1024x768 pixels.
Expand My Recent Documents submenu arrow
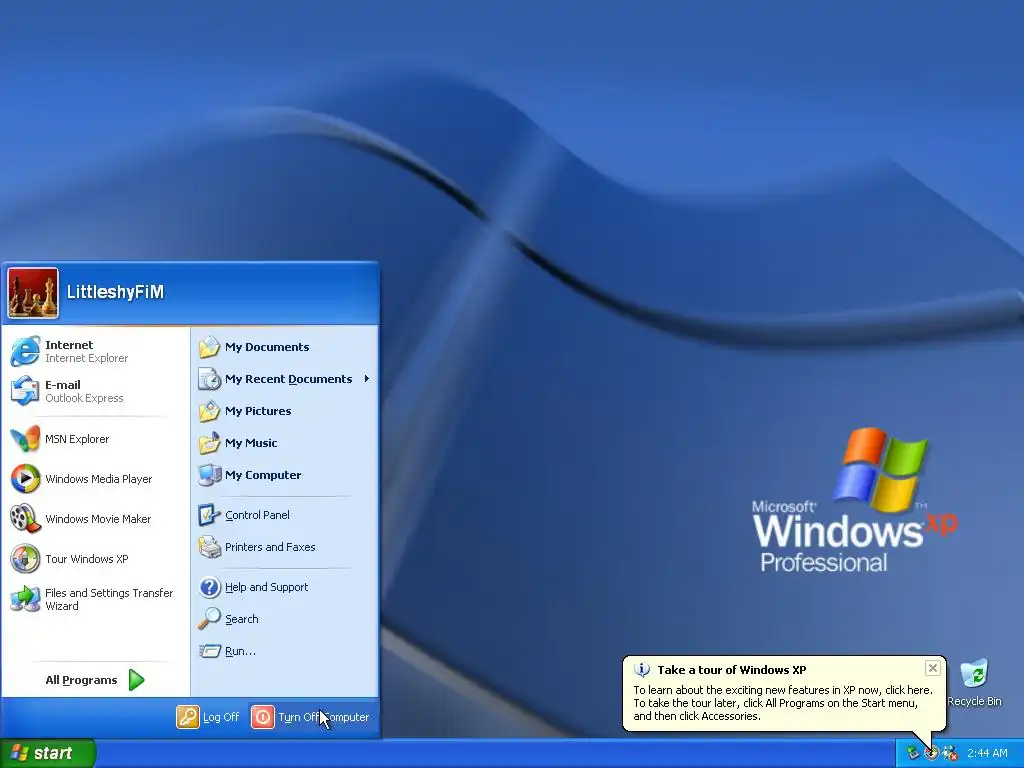[x=367, y=379]
